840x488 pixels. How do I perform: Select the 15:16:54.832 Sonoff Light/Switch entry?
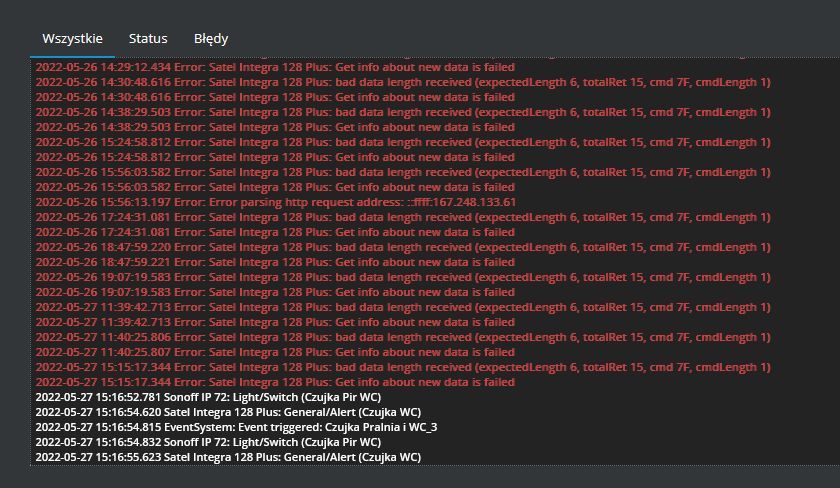tap(208, 442)
